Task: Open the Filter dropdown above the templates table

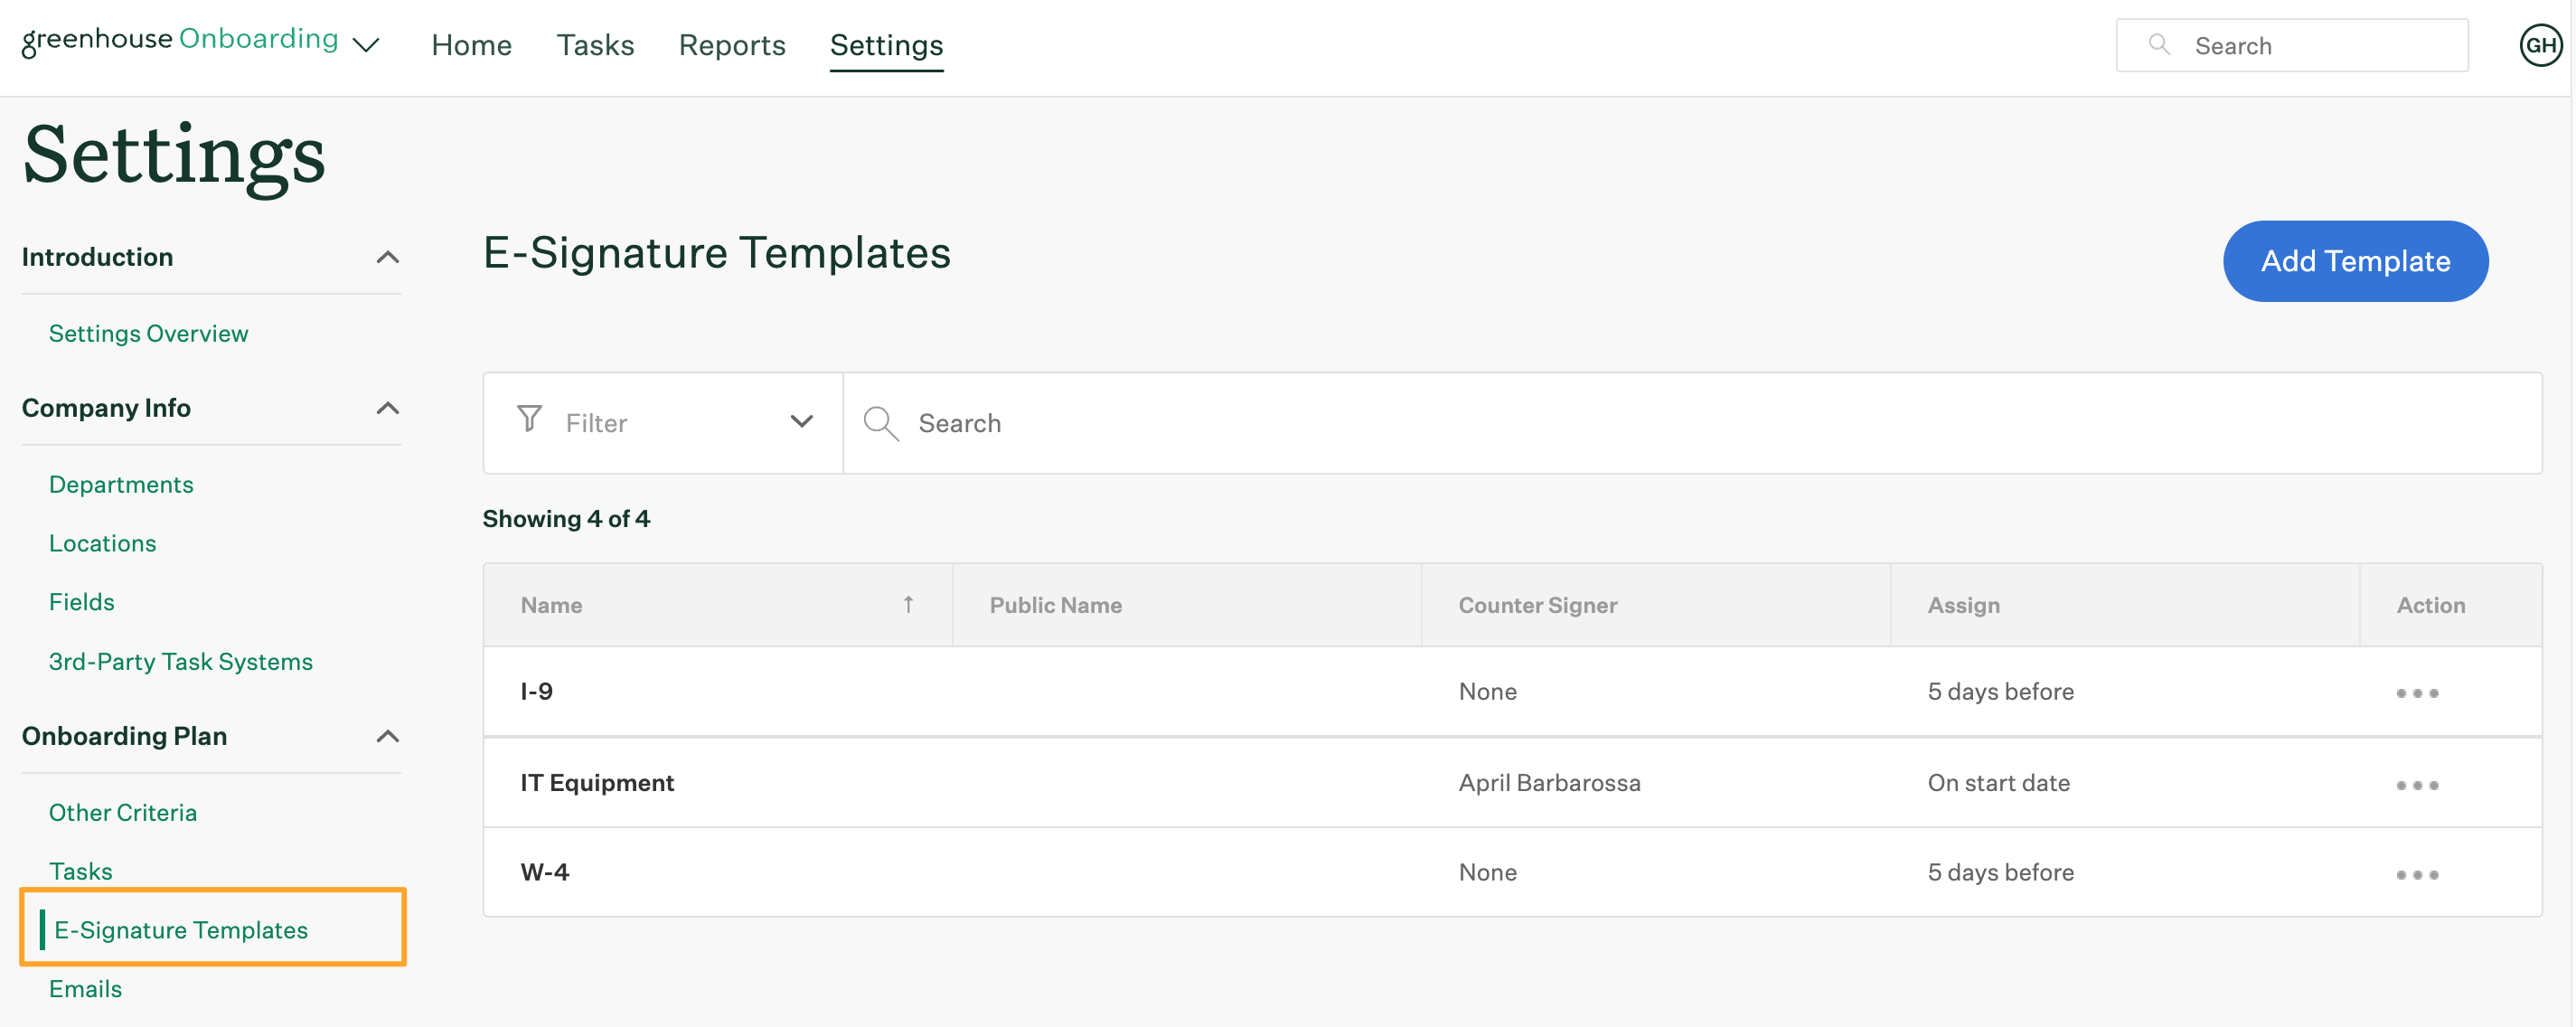Action: coord(662,421)
